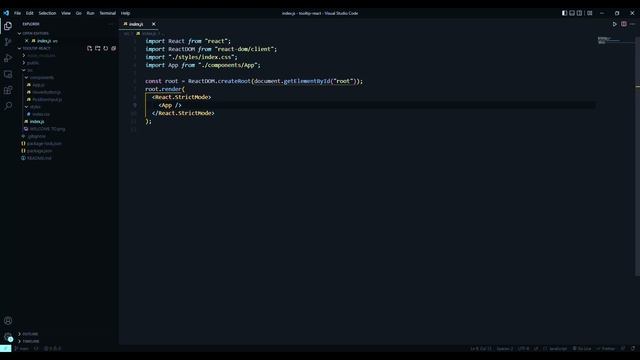Click the New File icon in explorer header
Image resolution: width=640 pixels, height=360 pixels.
[90, 48]
